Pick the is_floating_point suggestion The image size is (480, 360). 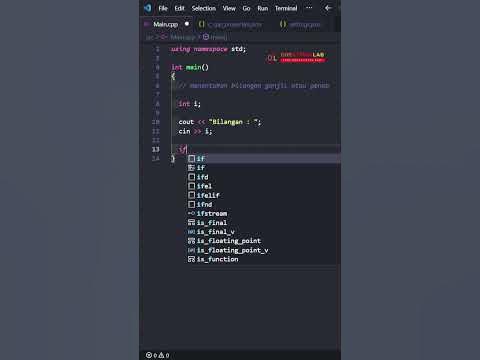264,241
